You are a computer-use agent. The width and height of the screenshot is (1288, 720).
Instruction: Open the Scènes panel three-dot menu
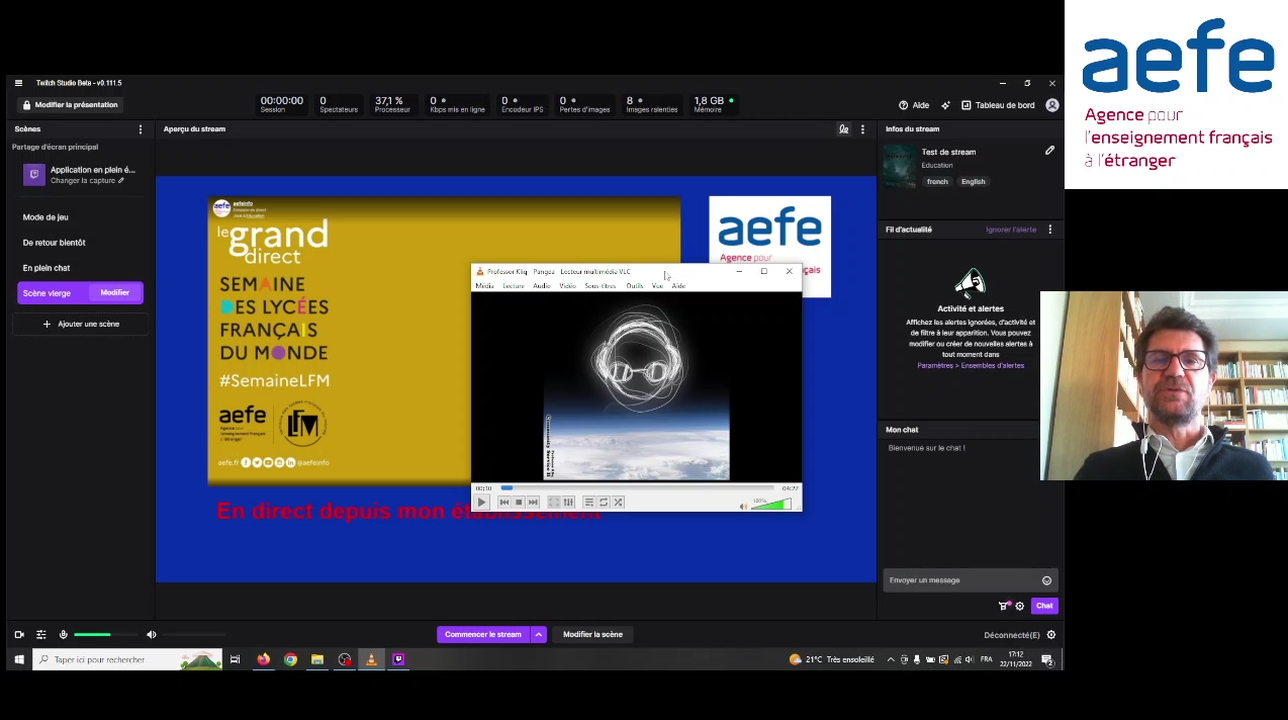pos(140,129)
